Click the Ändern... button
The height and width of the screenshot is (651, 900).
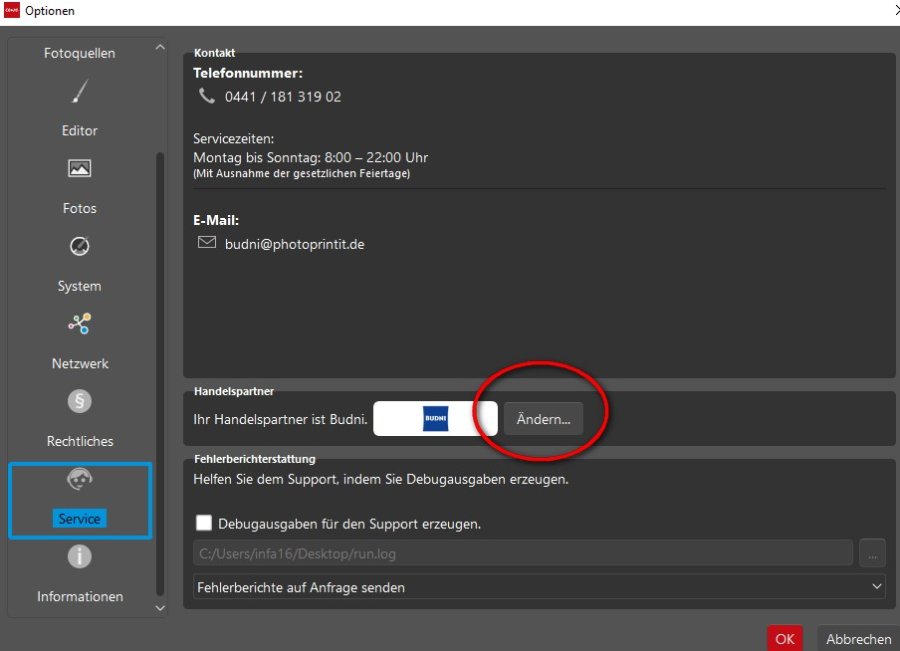(543, 419)
